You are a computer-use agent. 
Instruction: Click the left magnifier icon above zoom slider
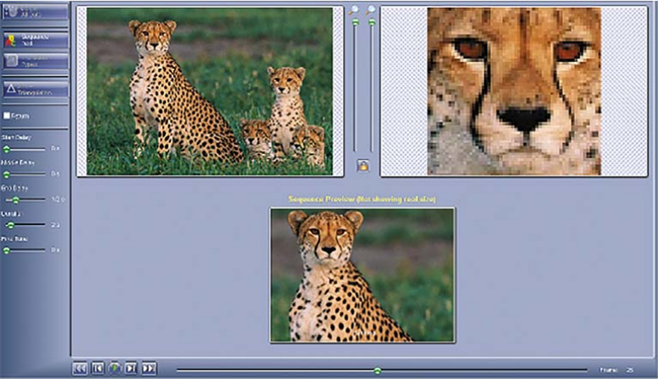pyautogui.click(x=355, y=10)
